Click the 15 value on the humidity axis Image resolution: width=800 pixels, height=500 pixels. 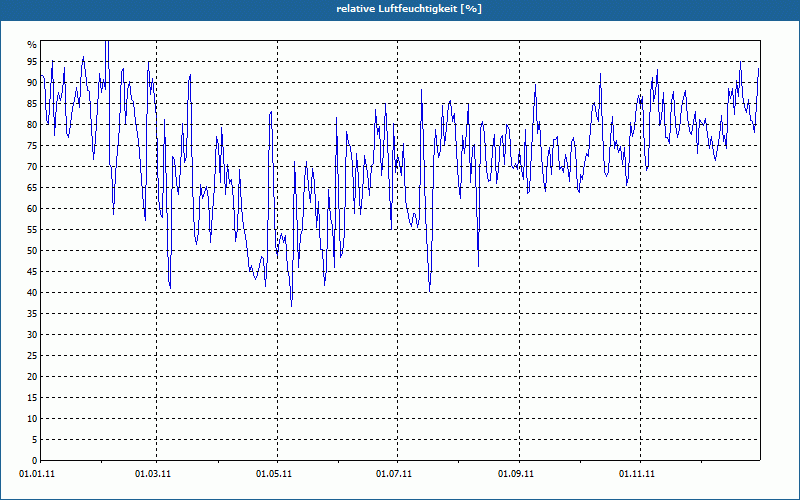32,397
